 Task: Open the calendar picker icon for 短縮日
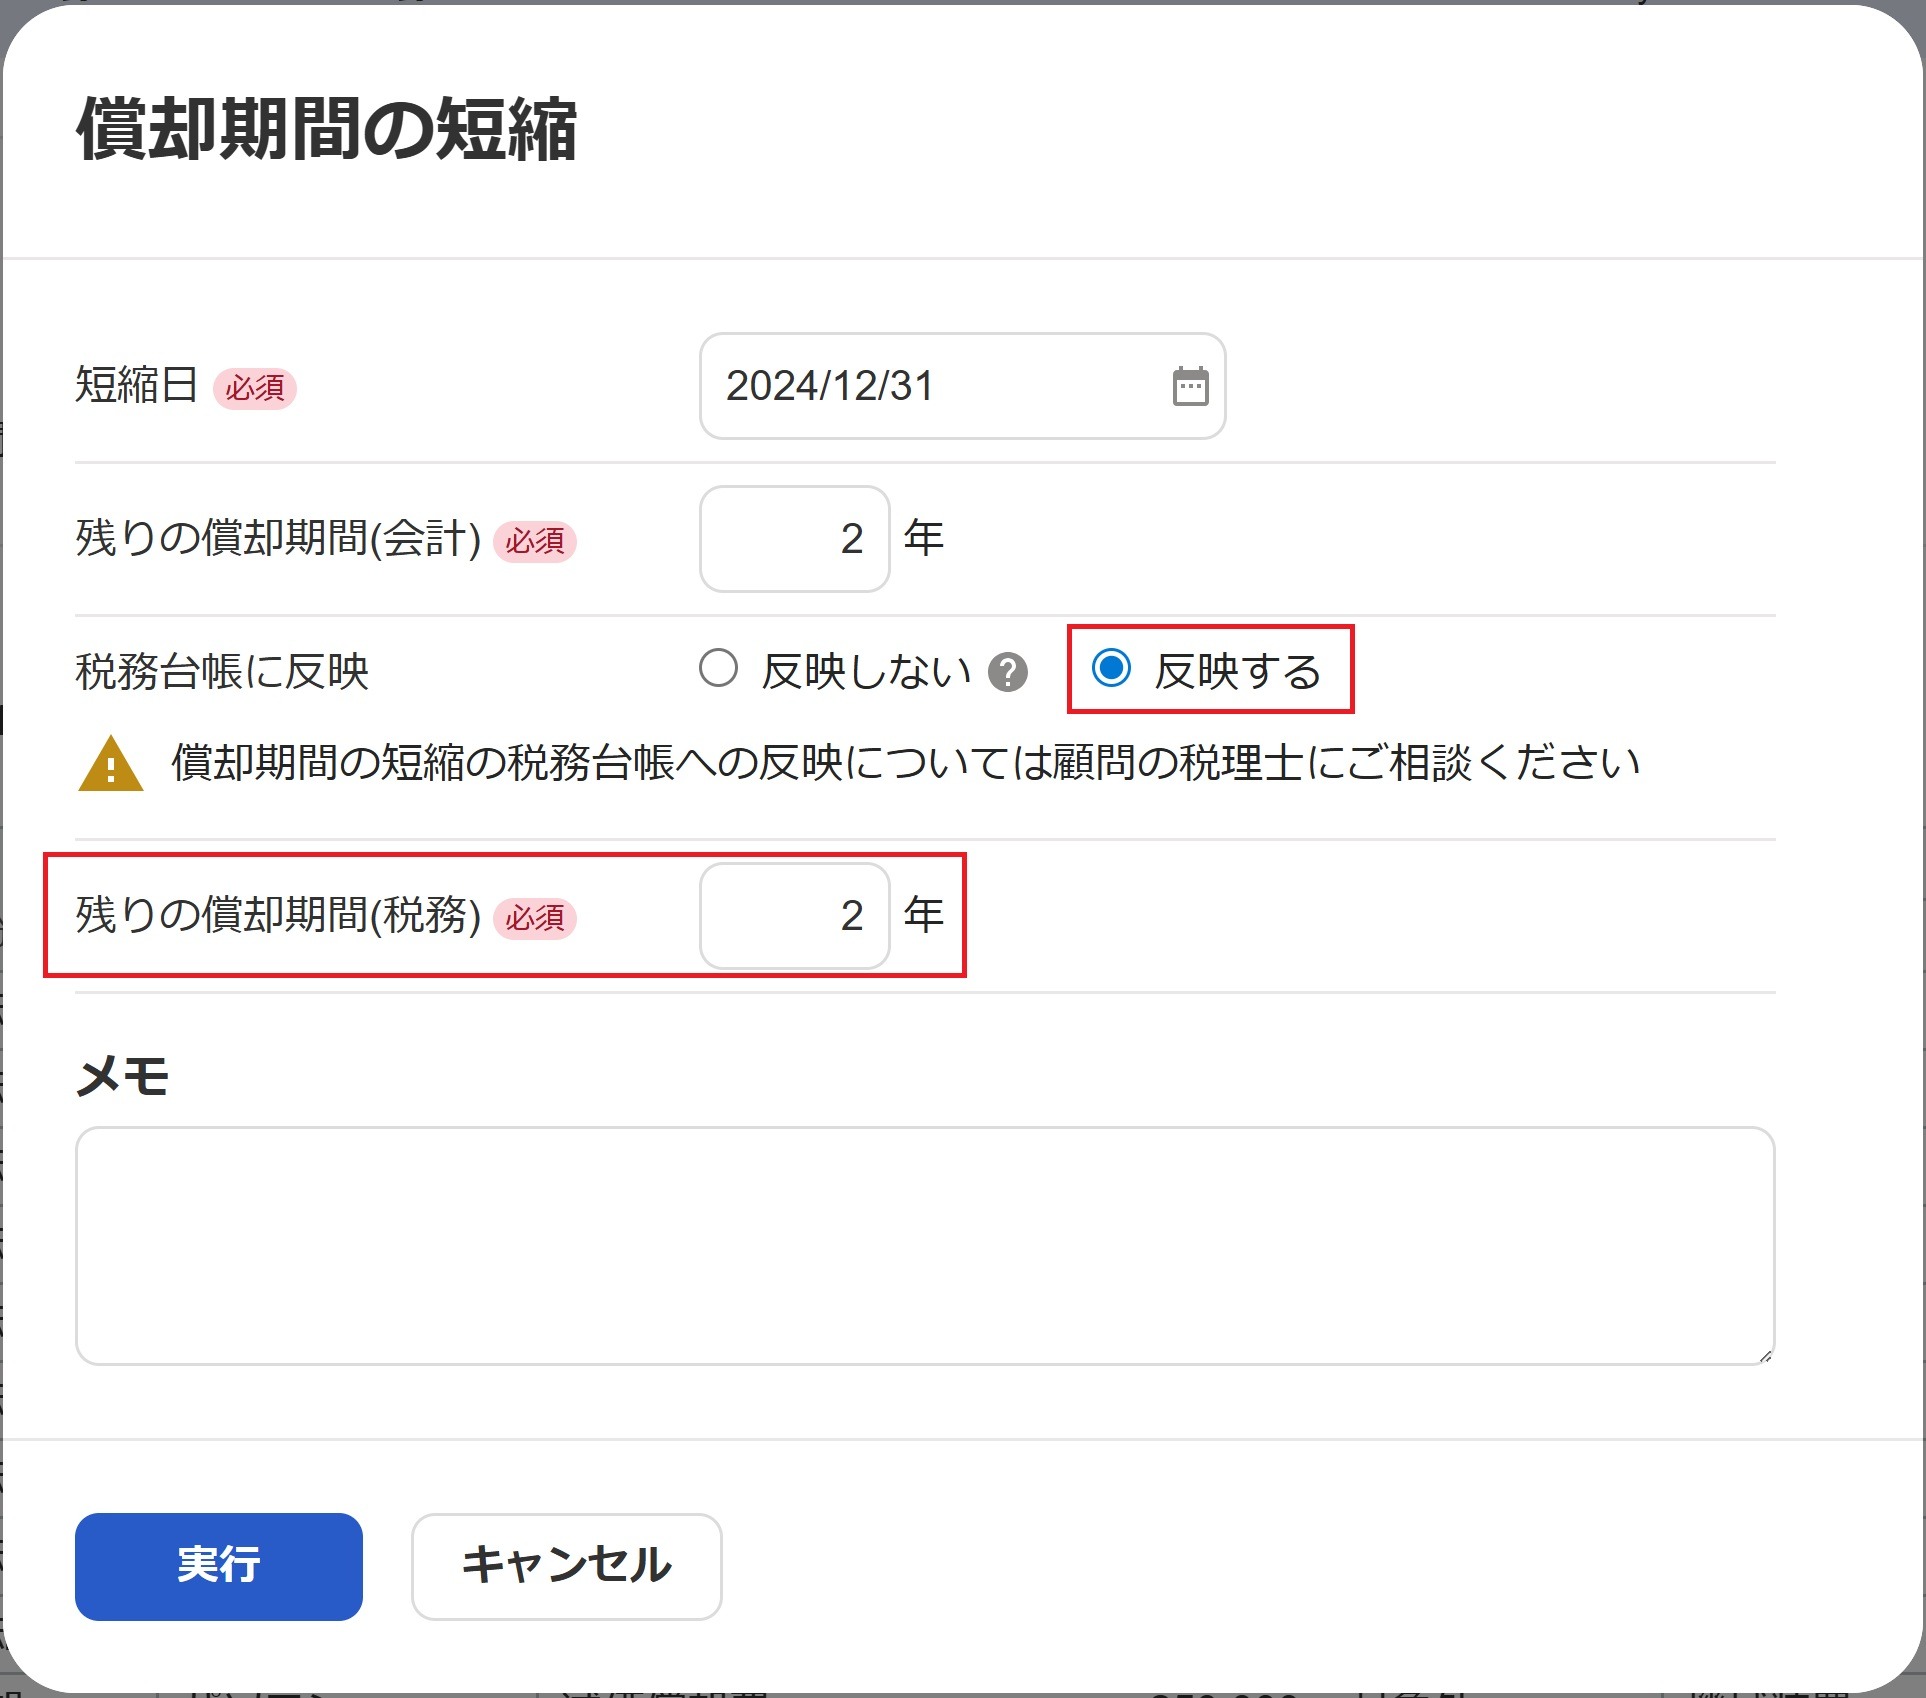1190,386
